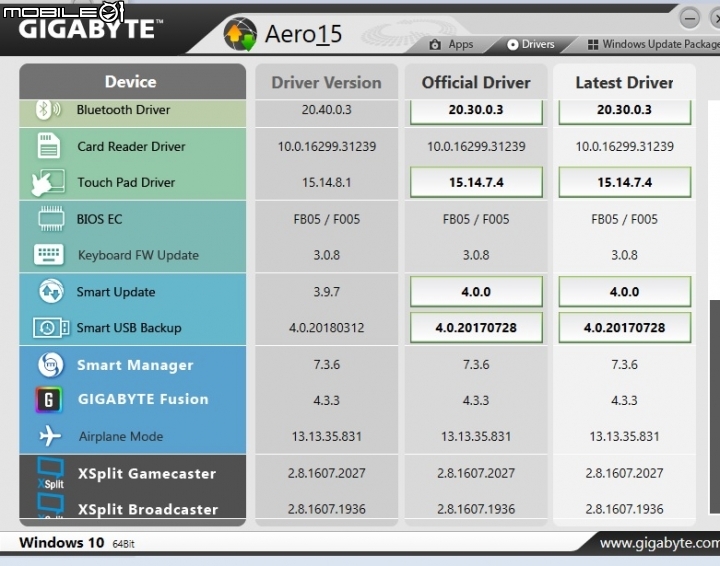Select the Smart USB Backup label
Viewport: 720px width, 566px height.
[x=129, y=328]
